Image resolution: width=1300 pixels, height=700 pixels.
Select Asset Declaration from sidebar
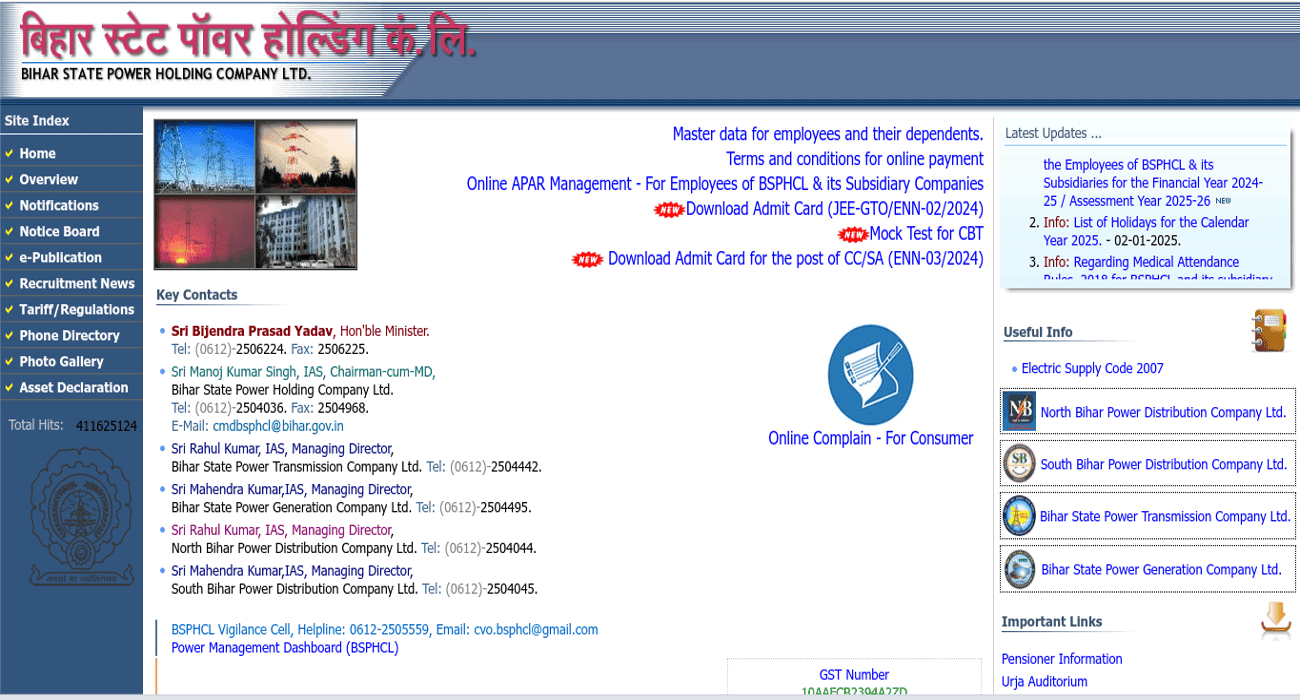pyautogui.click(x=74, y=387)
